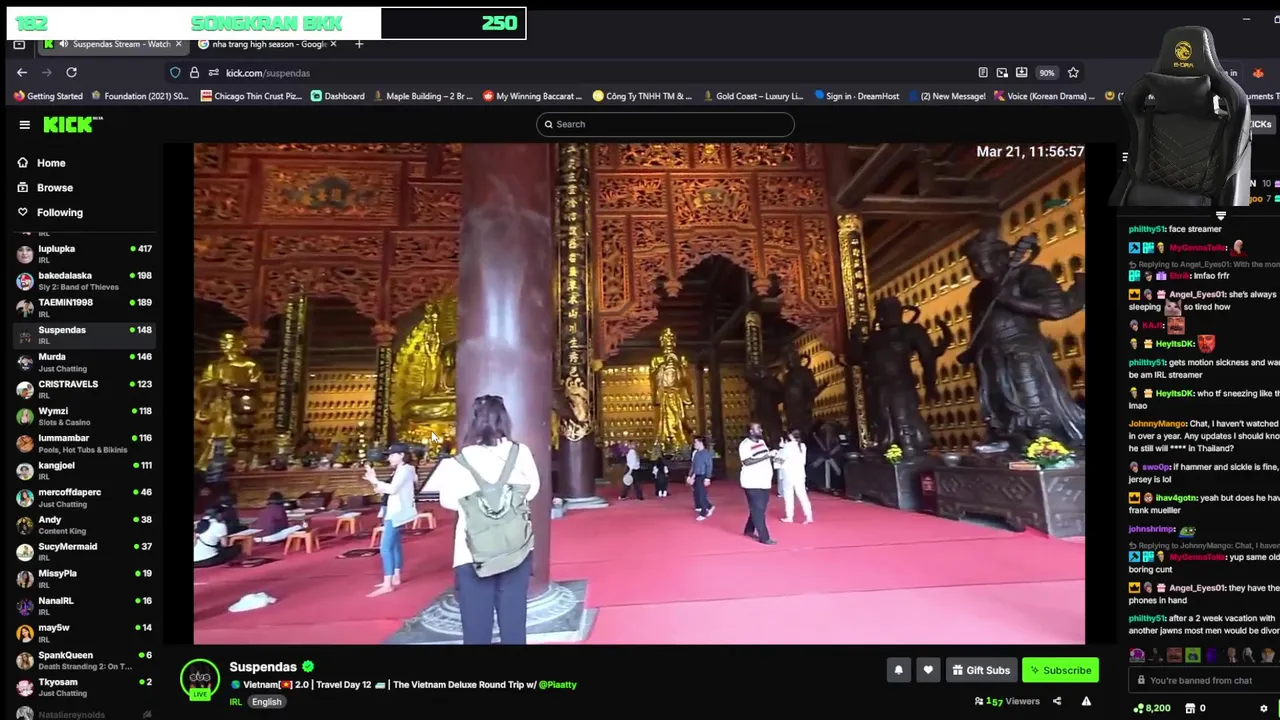This screenshot has height=720, width=1280.
Task: Open the tracking protection shield icon
Action: click(x=175, y=73)
